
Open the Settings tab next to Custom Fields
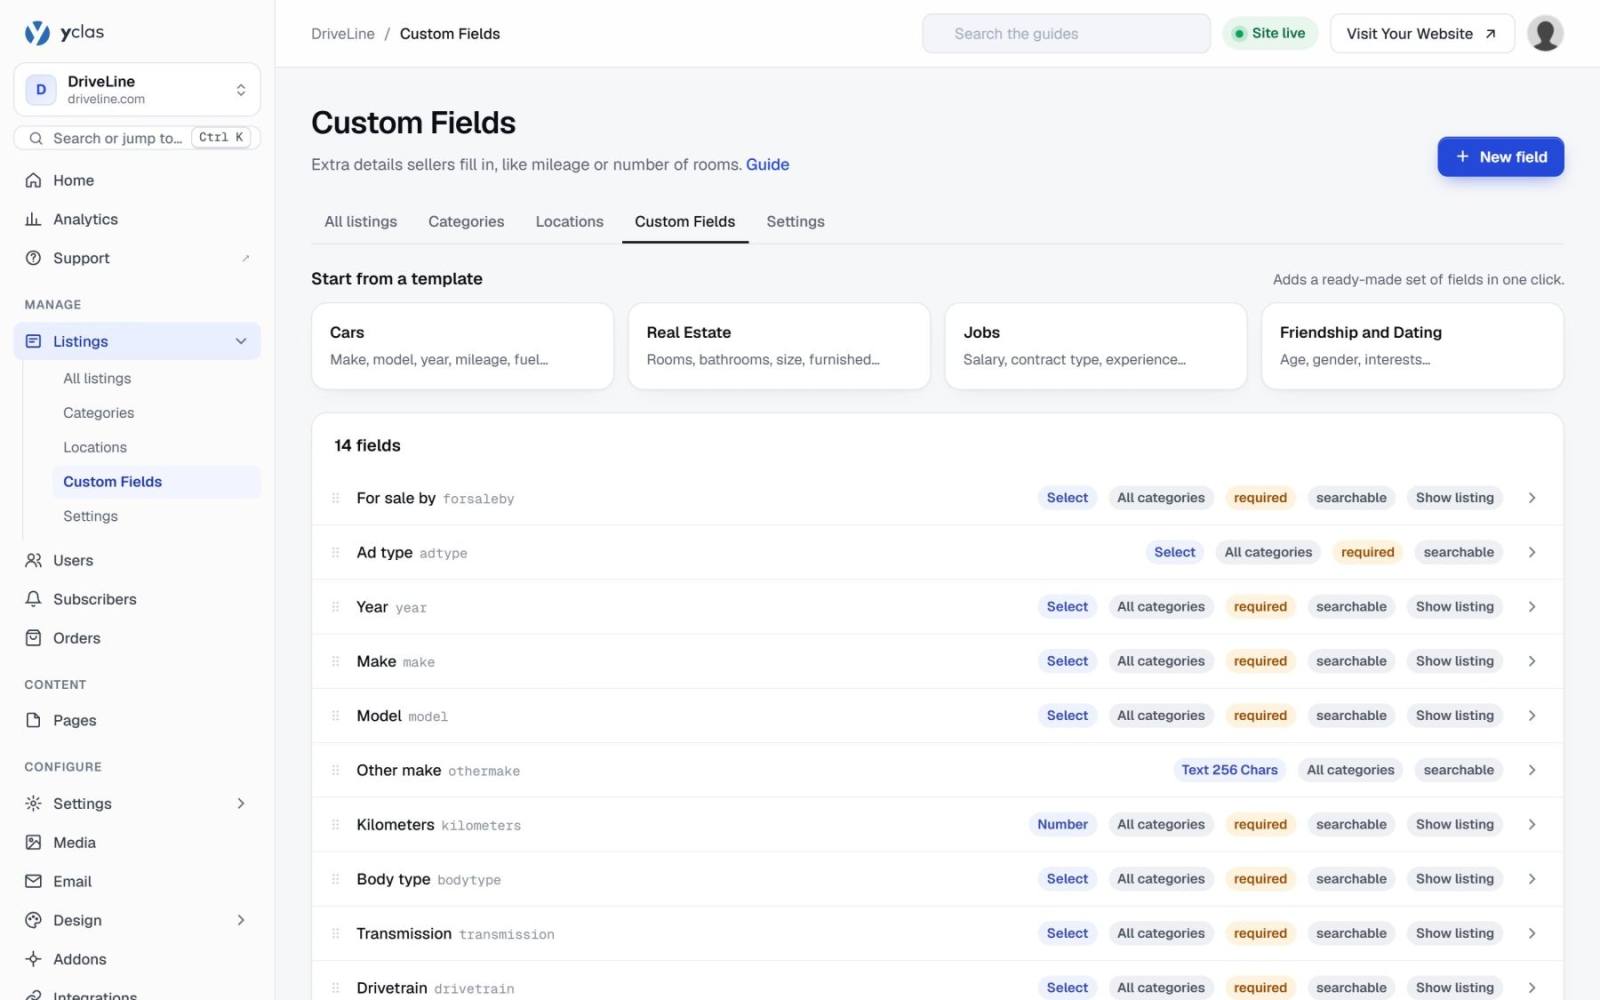coord(795,222)
